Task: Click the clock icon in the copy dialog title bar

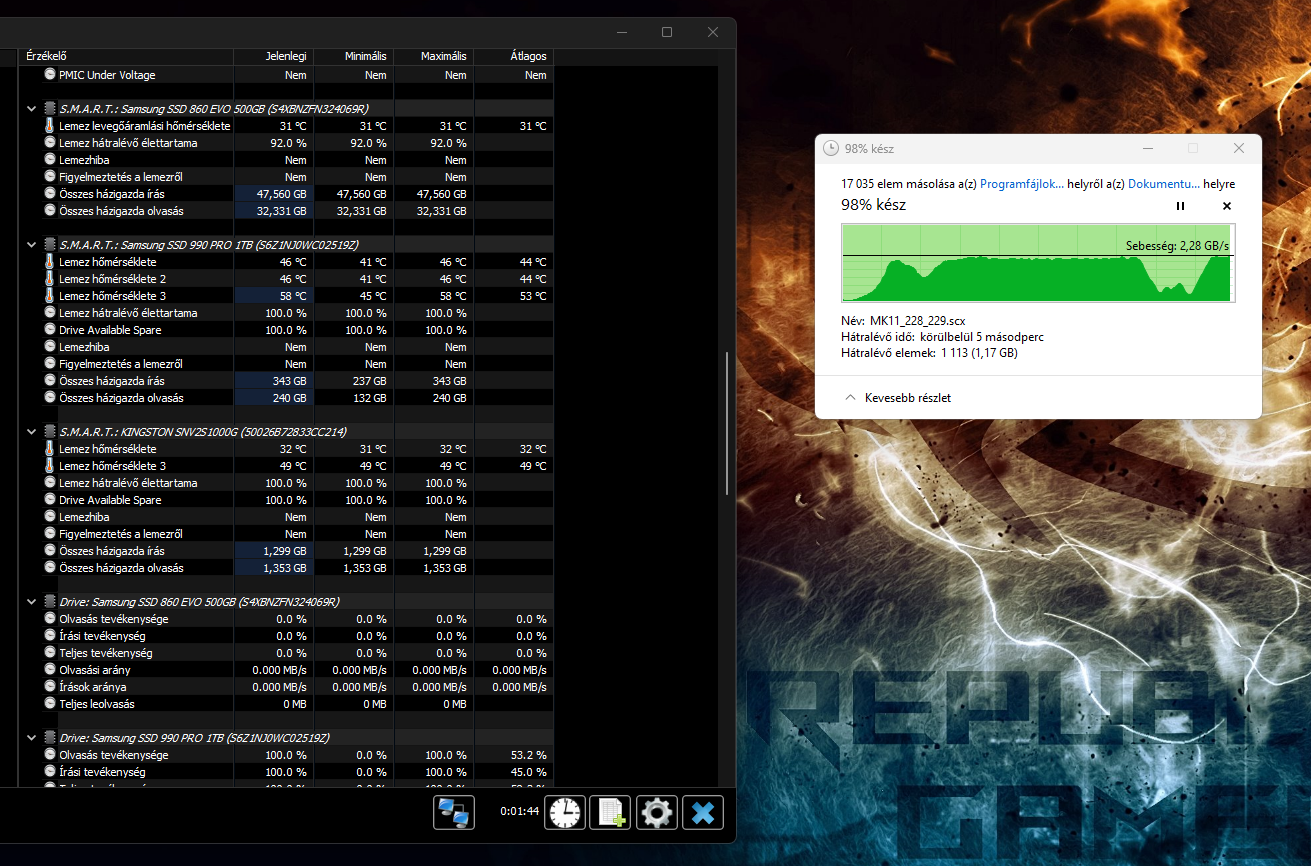Action: (830, 148)
